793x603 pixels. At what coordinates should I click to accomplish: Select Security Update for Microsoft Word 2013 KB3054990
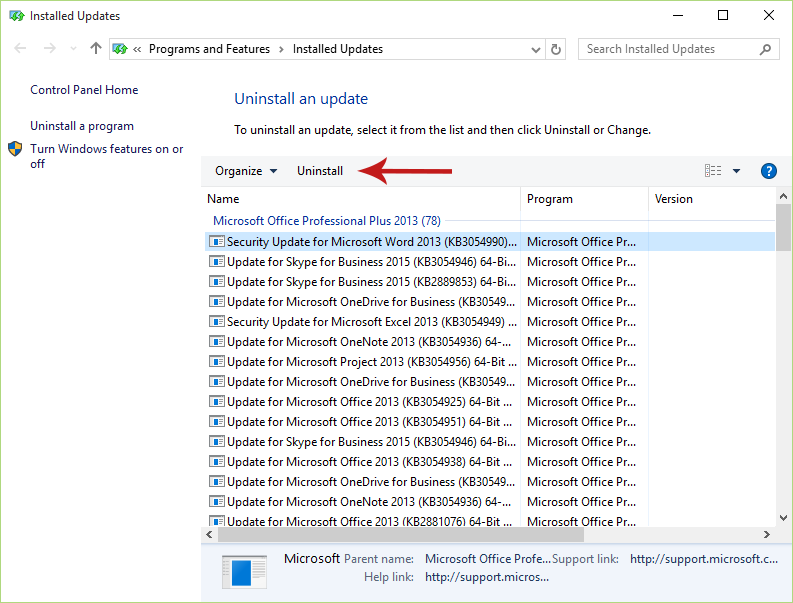[490, 242]
